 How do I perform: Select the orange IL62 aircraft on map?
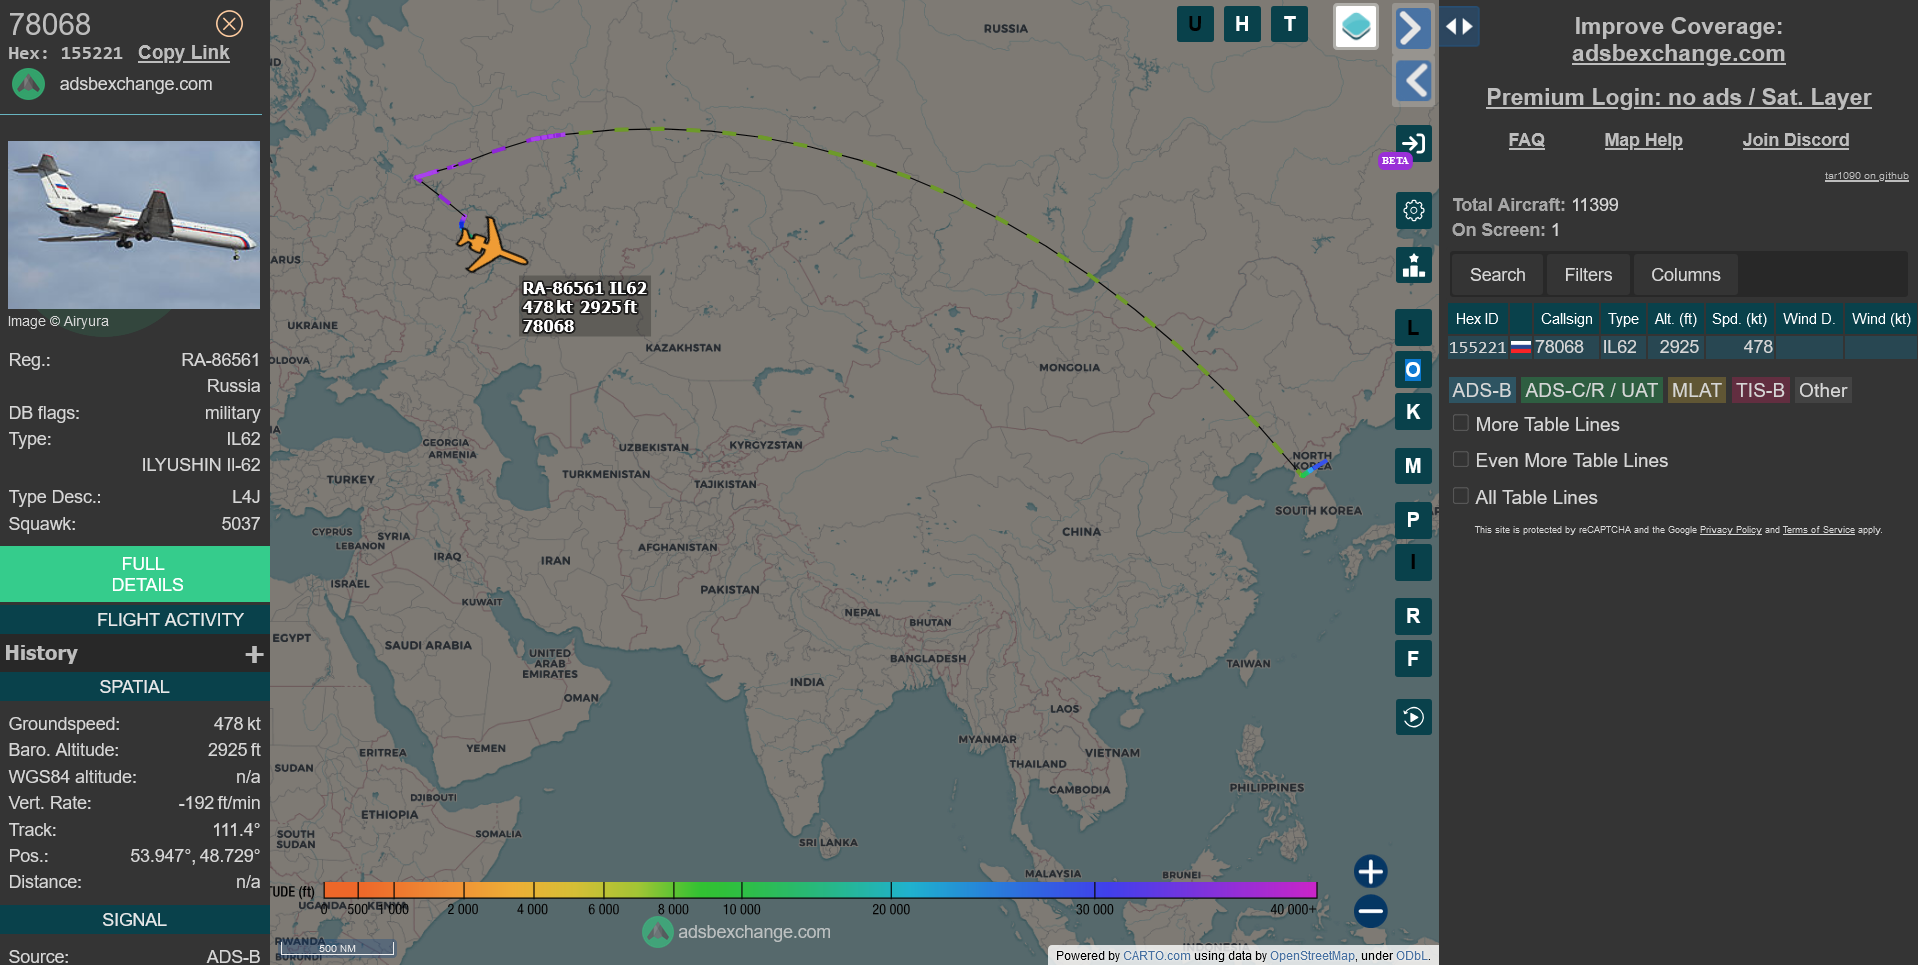[x=490, y=245]
